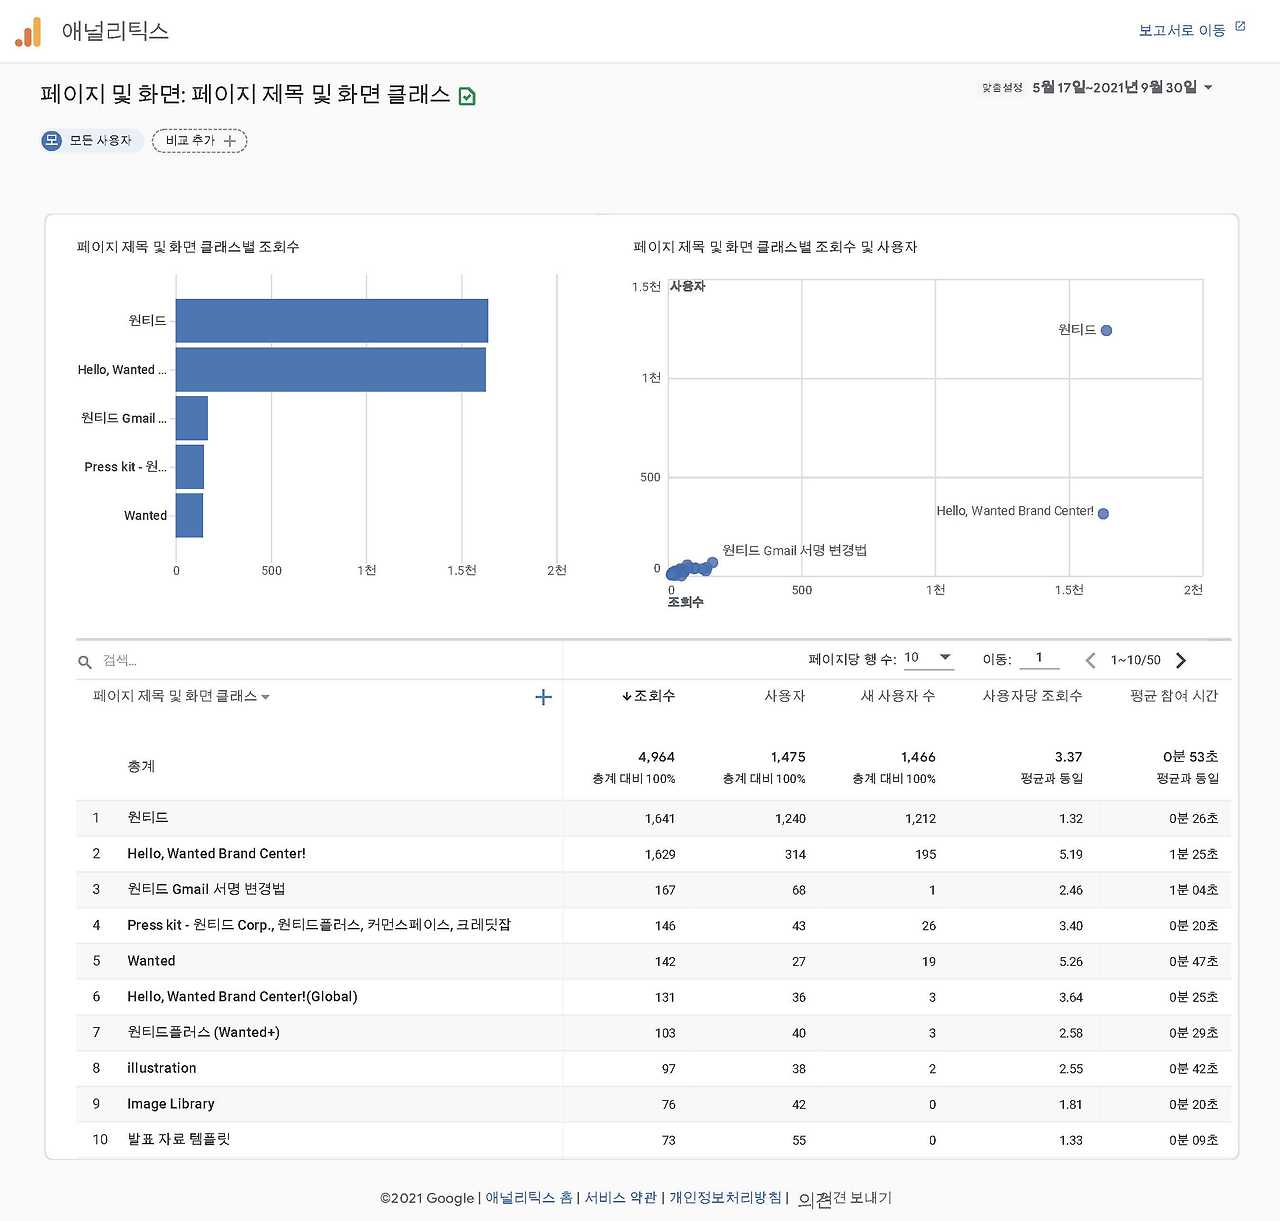
Task: Click the 개인정보처리방침 footer link
Action: point(726,1198)
